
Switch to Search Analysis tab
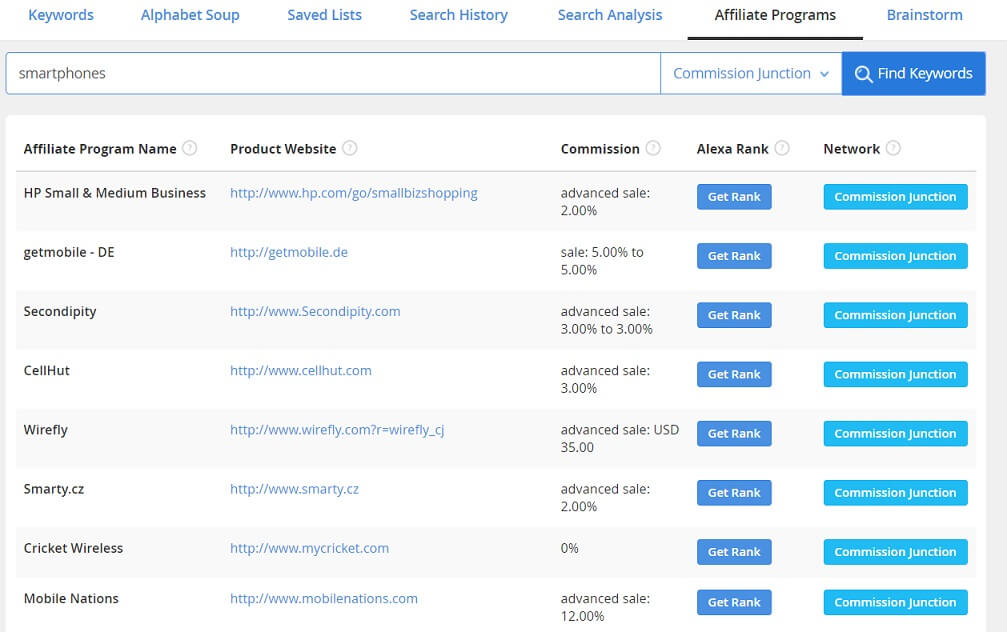click(609, 15)
